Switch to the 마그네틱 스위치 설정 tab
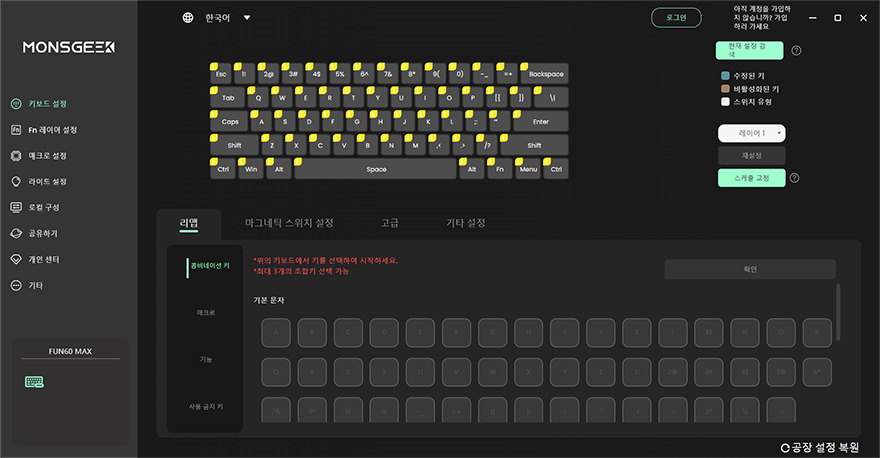Viewport: 880px width, 458px height. (x=289, y=223)
